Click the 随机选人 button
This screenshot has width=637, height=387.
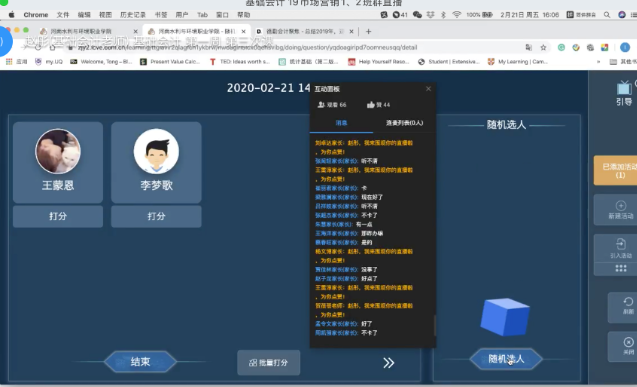(506, 359)
